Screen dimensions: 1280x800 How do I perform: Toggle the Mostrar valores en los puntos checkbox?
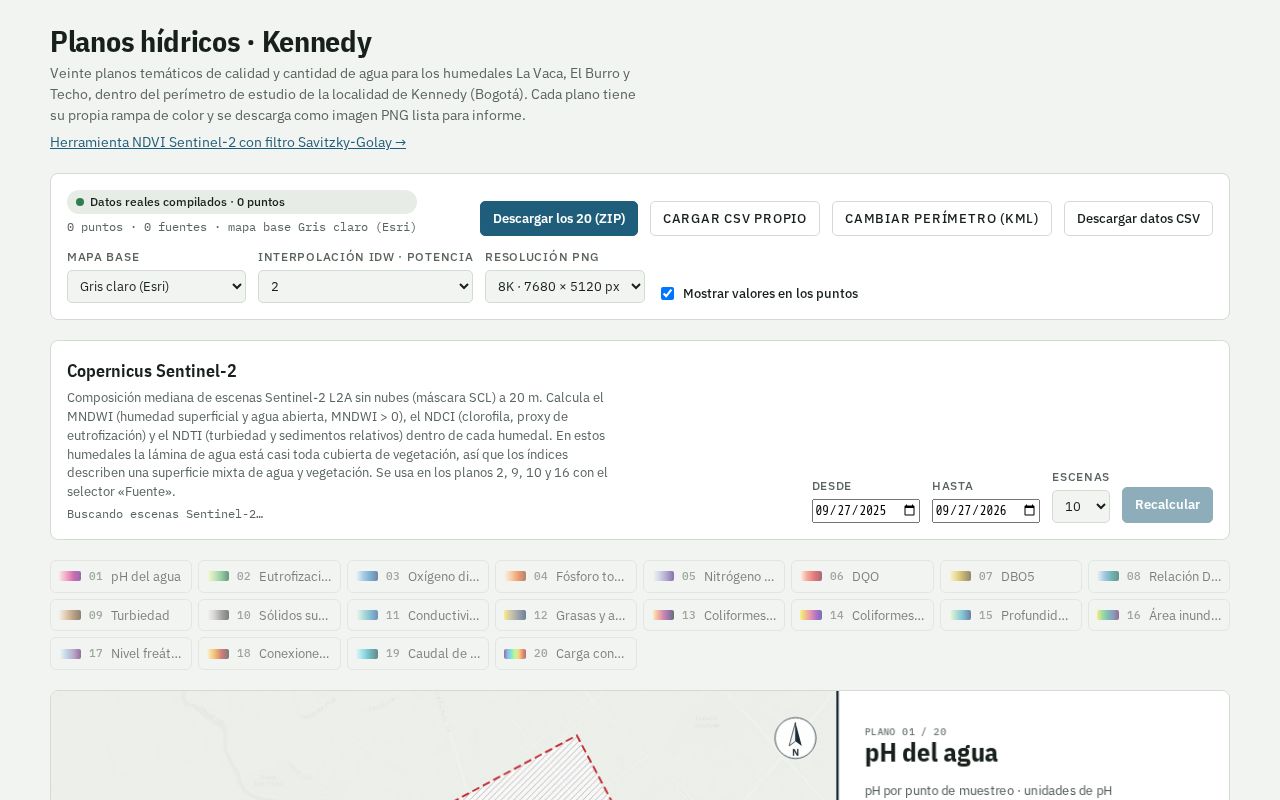click(667, 294)
